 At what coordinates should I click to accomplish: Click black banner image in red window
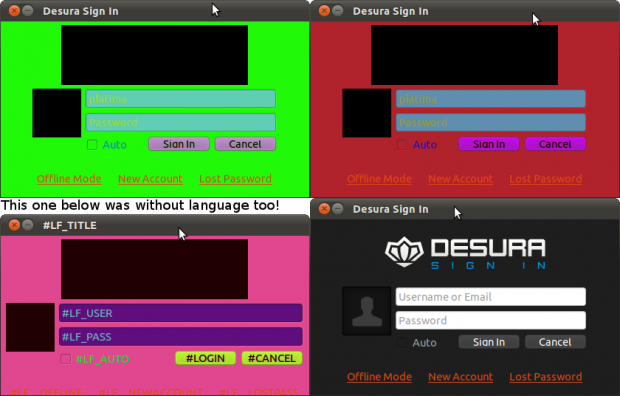pyautogui.click(x=464, y=55)
